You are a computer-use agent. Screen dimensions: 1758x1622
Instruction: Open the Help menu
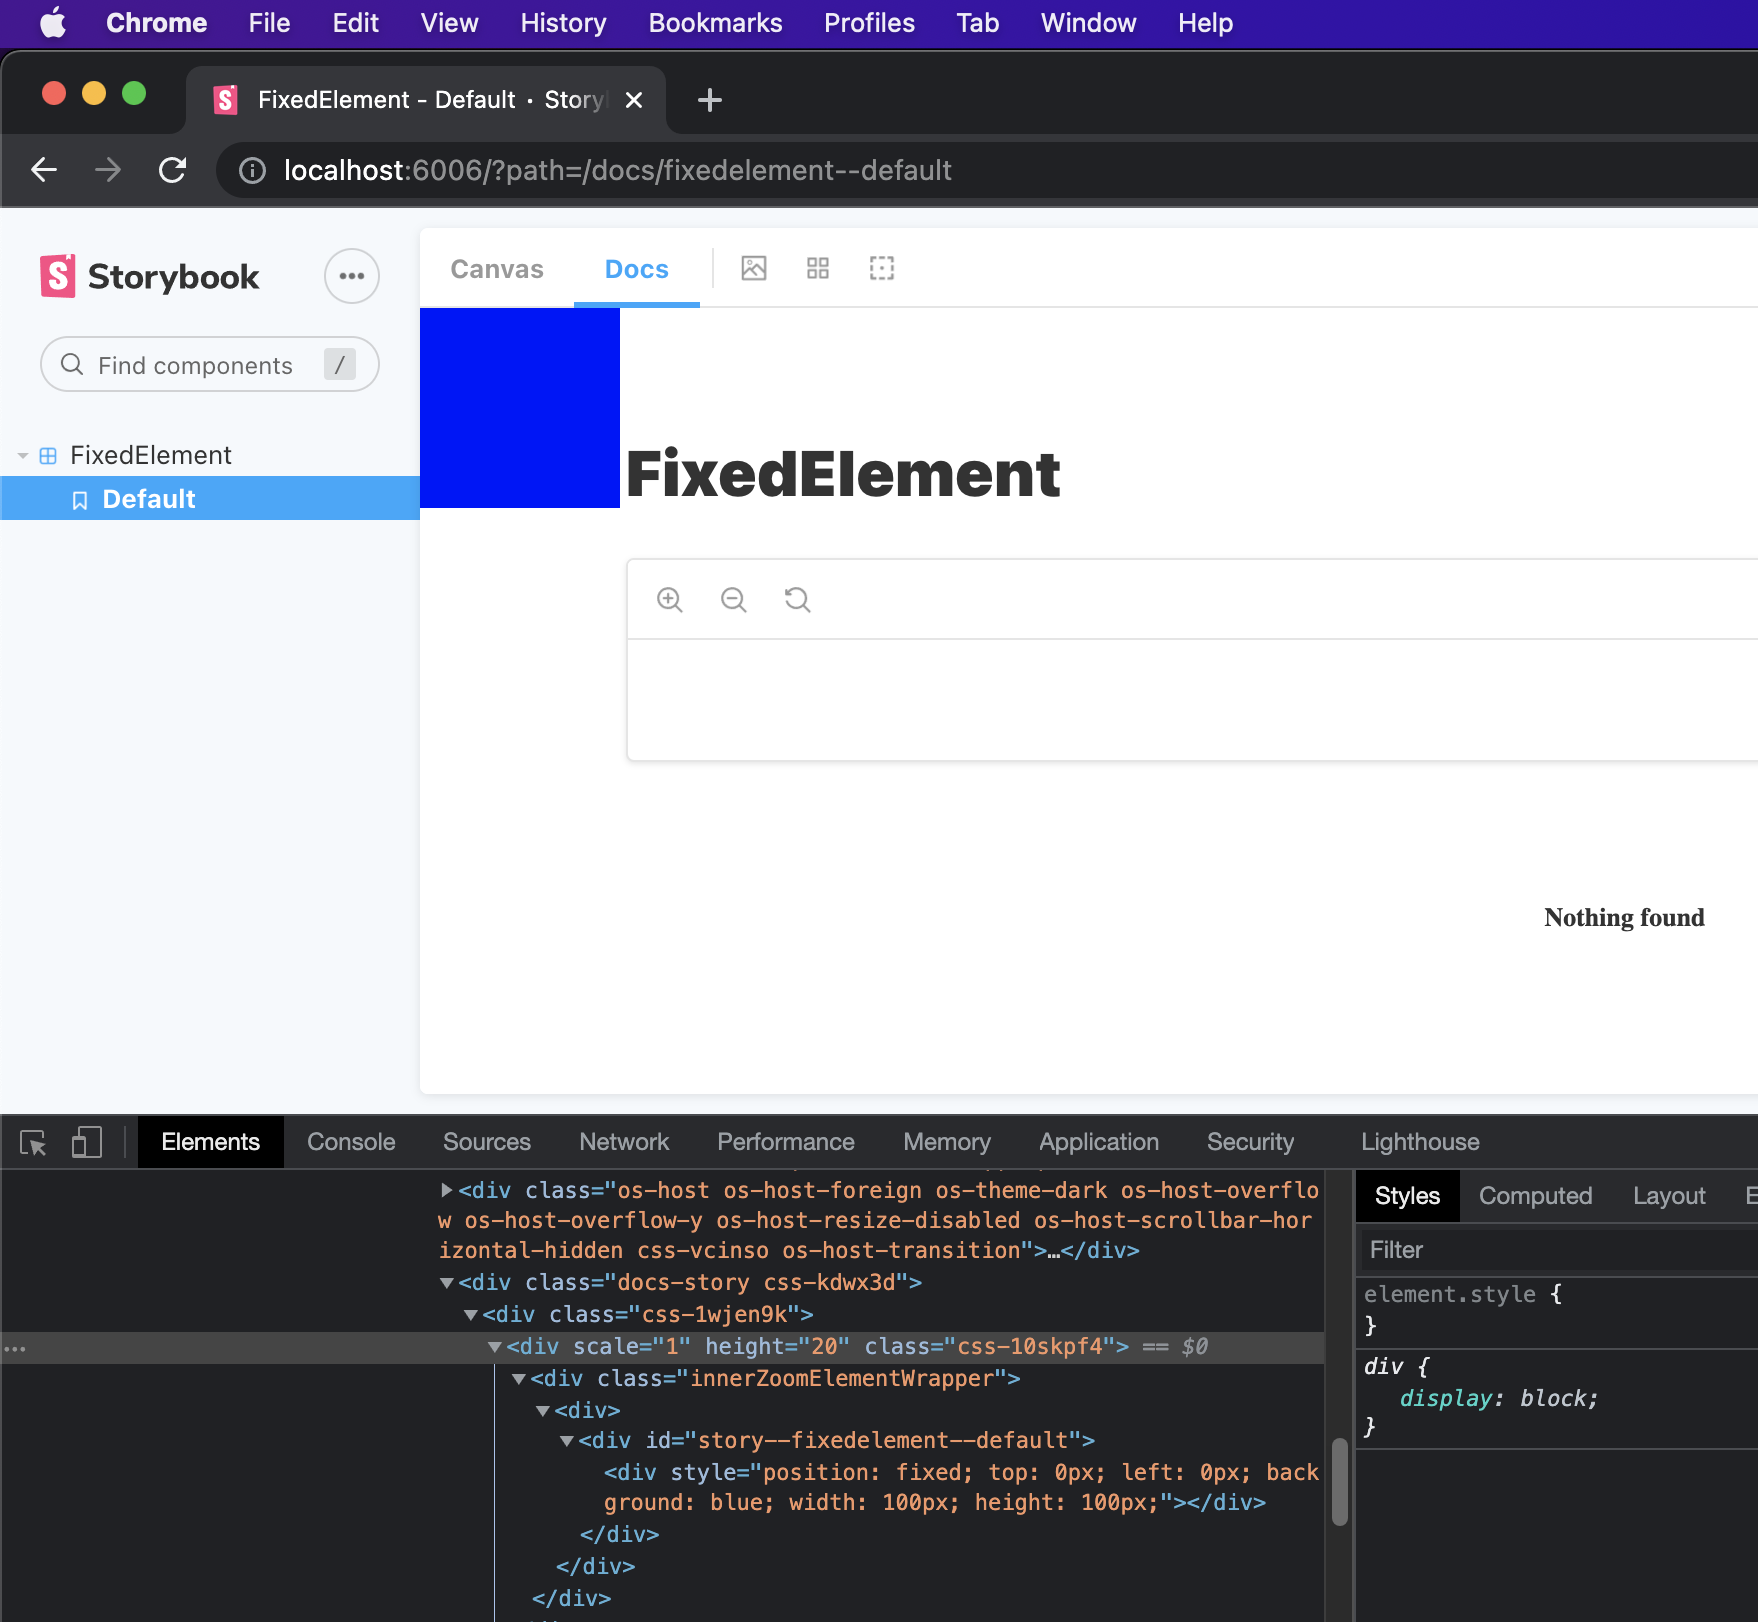(x=1205, y=22)
